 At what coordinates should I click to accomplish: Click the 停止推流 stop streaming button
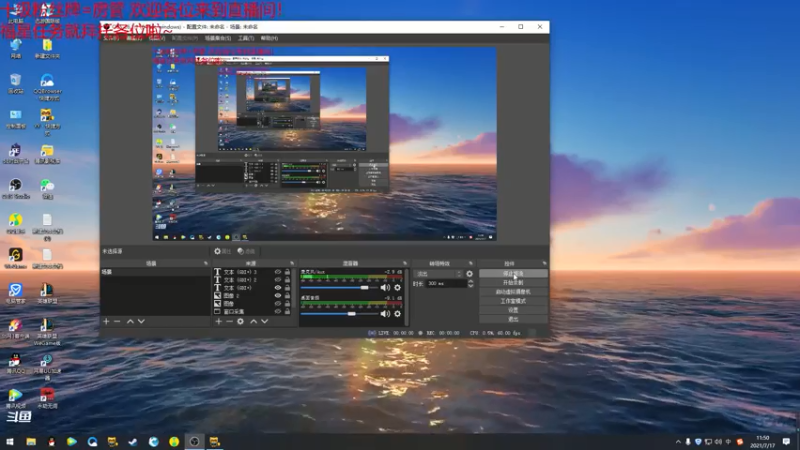[513, 273]
